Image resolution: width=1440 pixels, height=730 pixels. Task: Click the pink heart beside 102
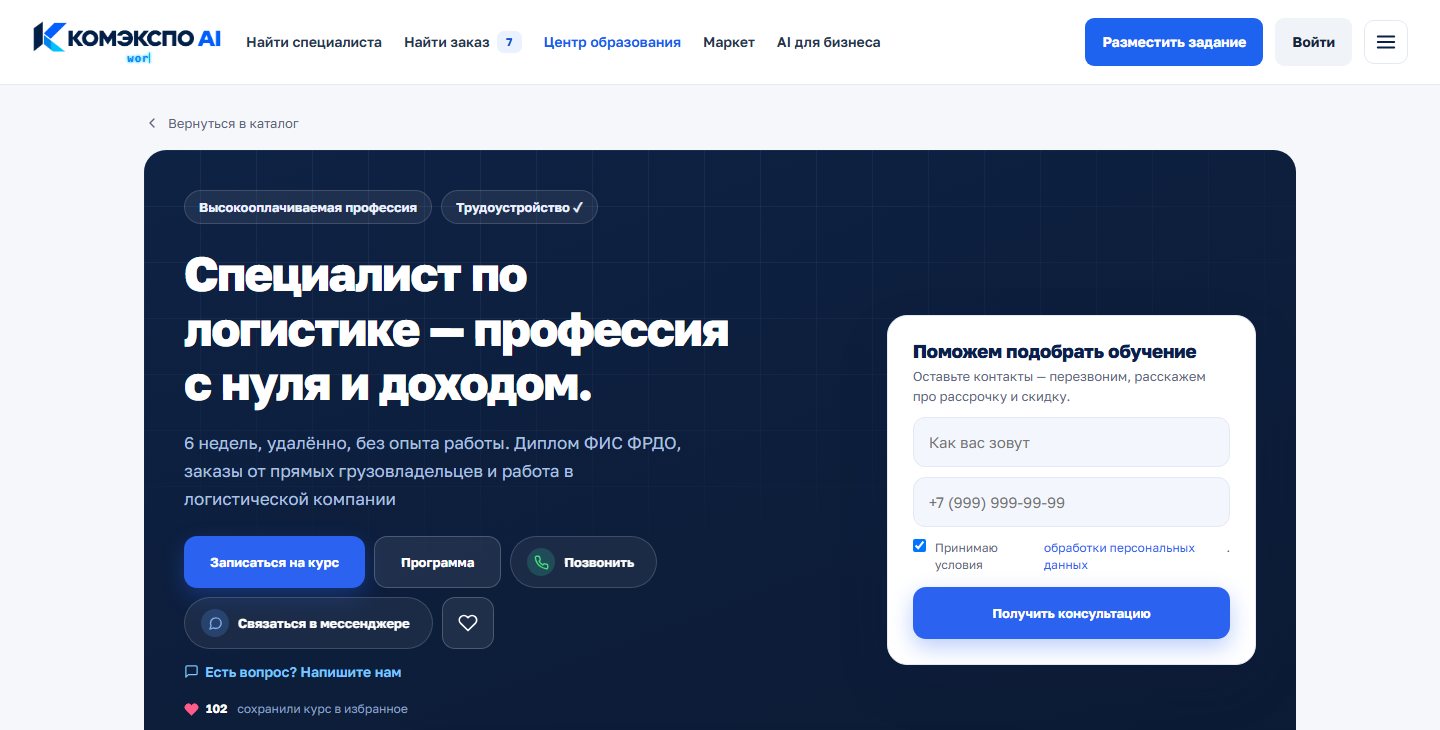coord(191,709)
